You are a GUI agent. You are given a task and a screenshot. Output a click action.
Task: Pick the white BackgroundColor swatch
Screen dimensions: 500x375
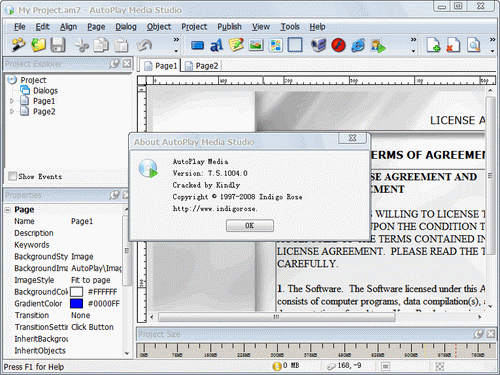click(x=76, y=292)
